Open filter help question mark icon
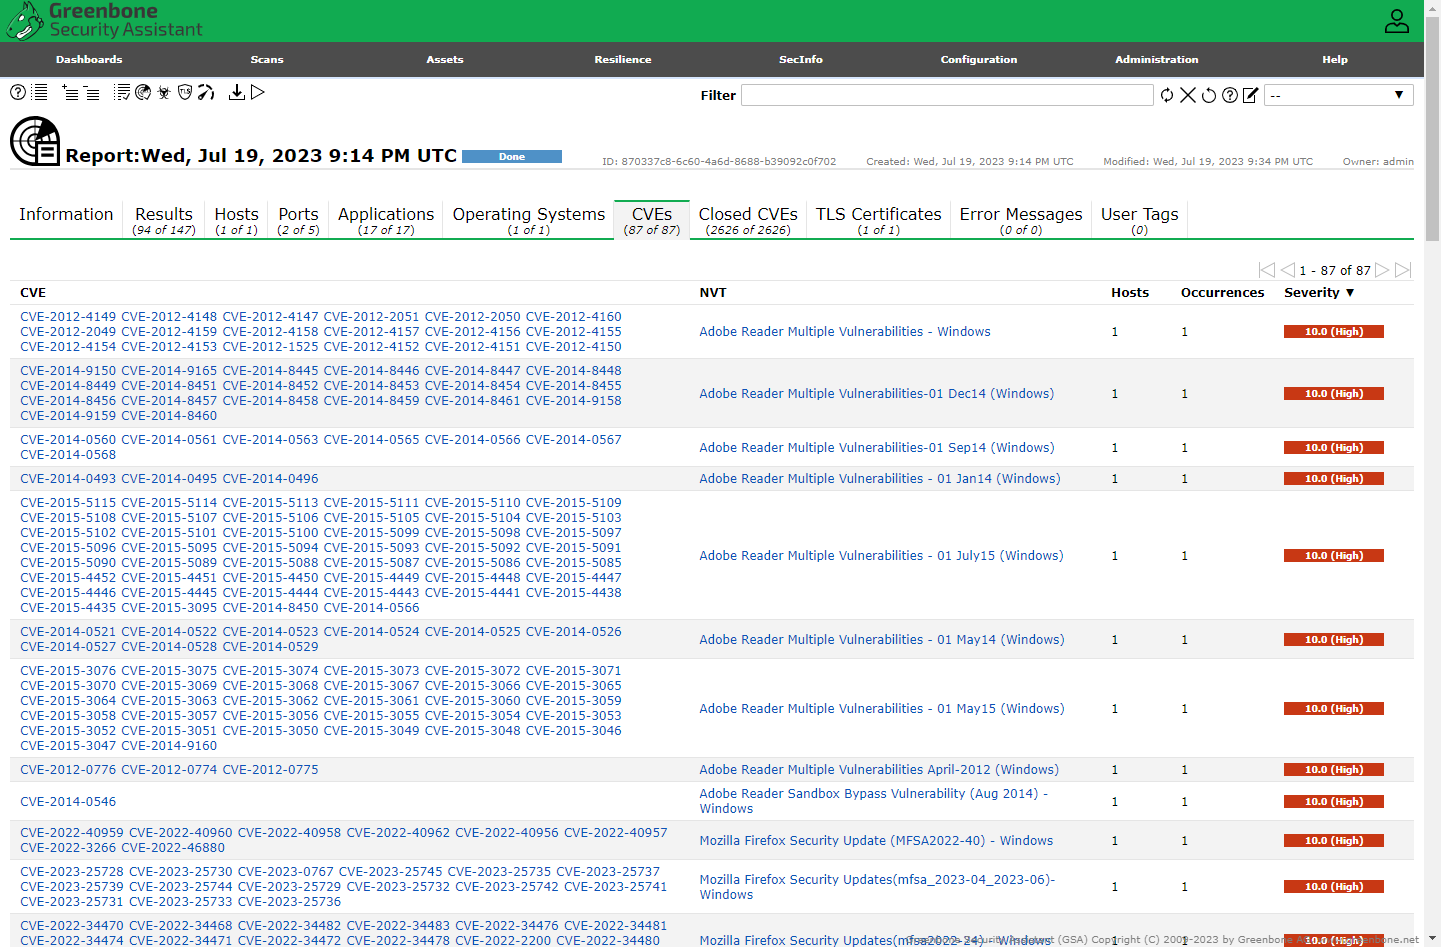Image resolution: width=1441 pixels, height=947 pixels. tap(1230, 95)
